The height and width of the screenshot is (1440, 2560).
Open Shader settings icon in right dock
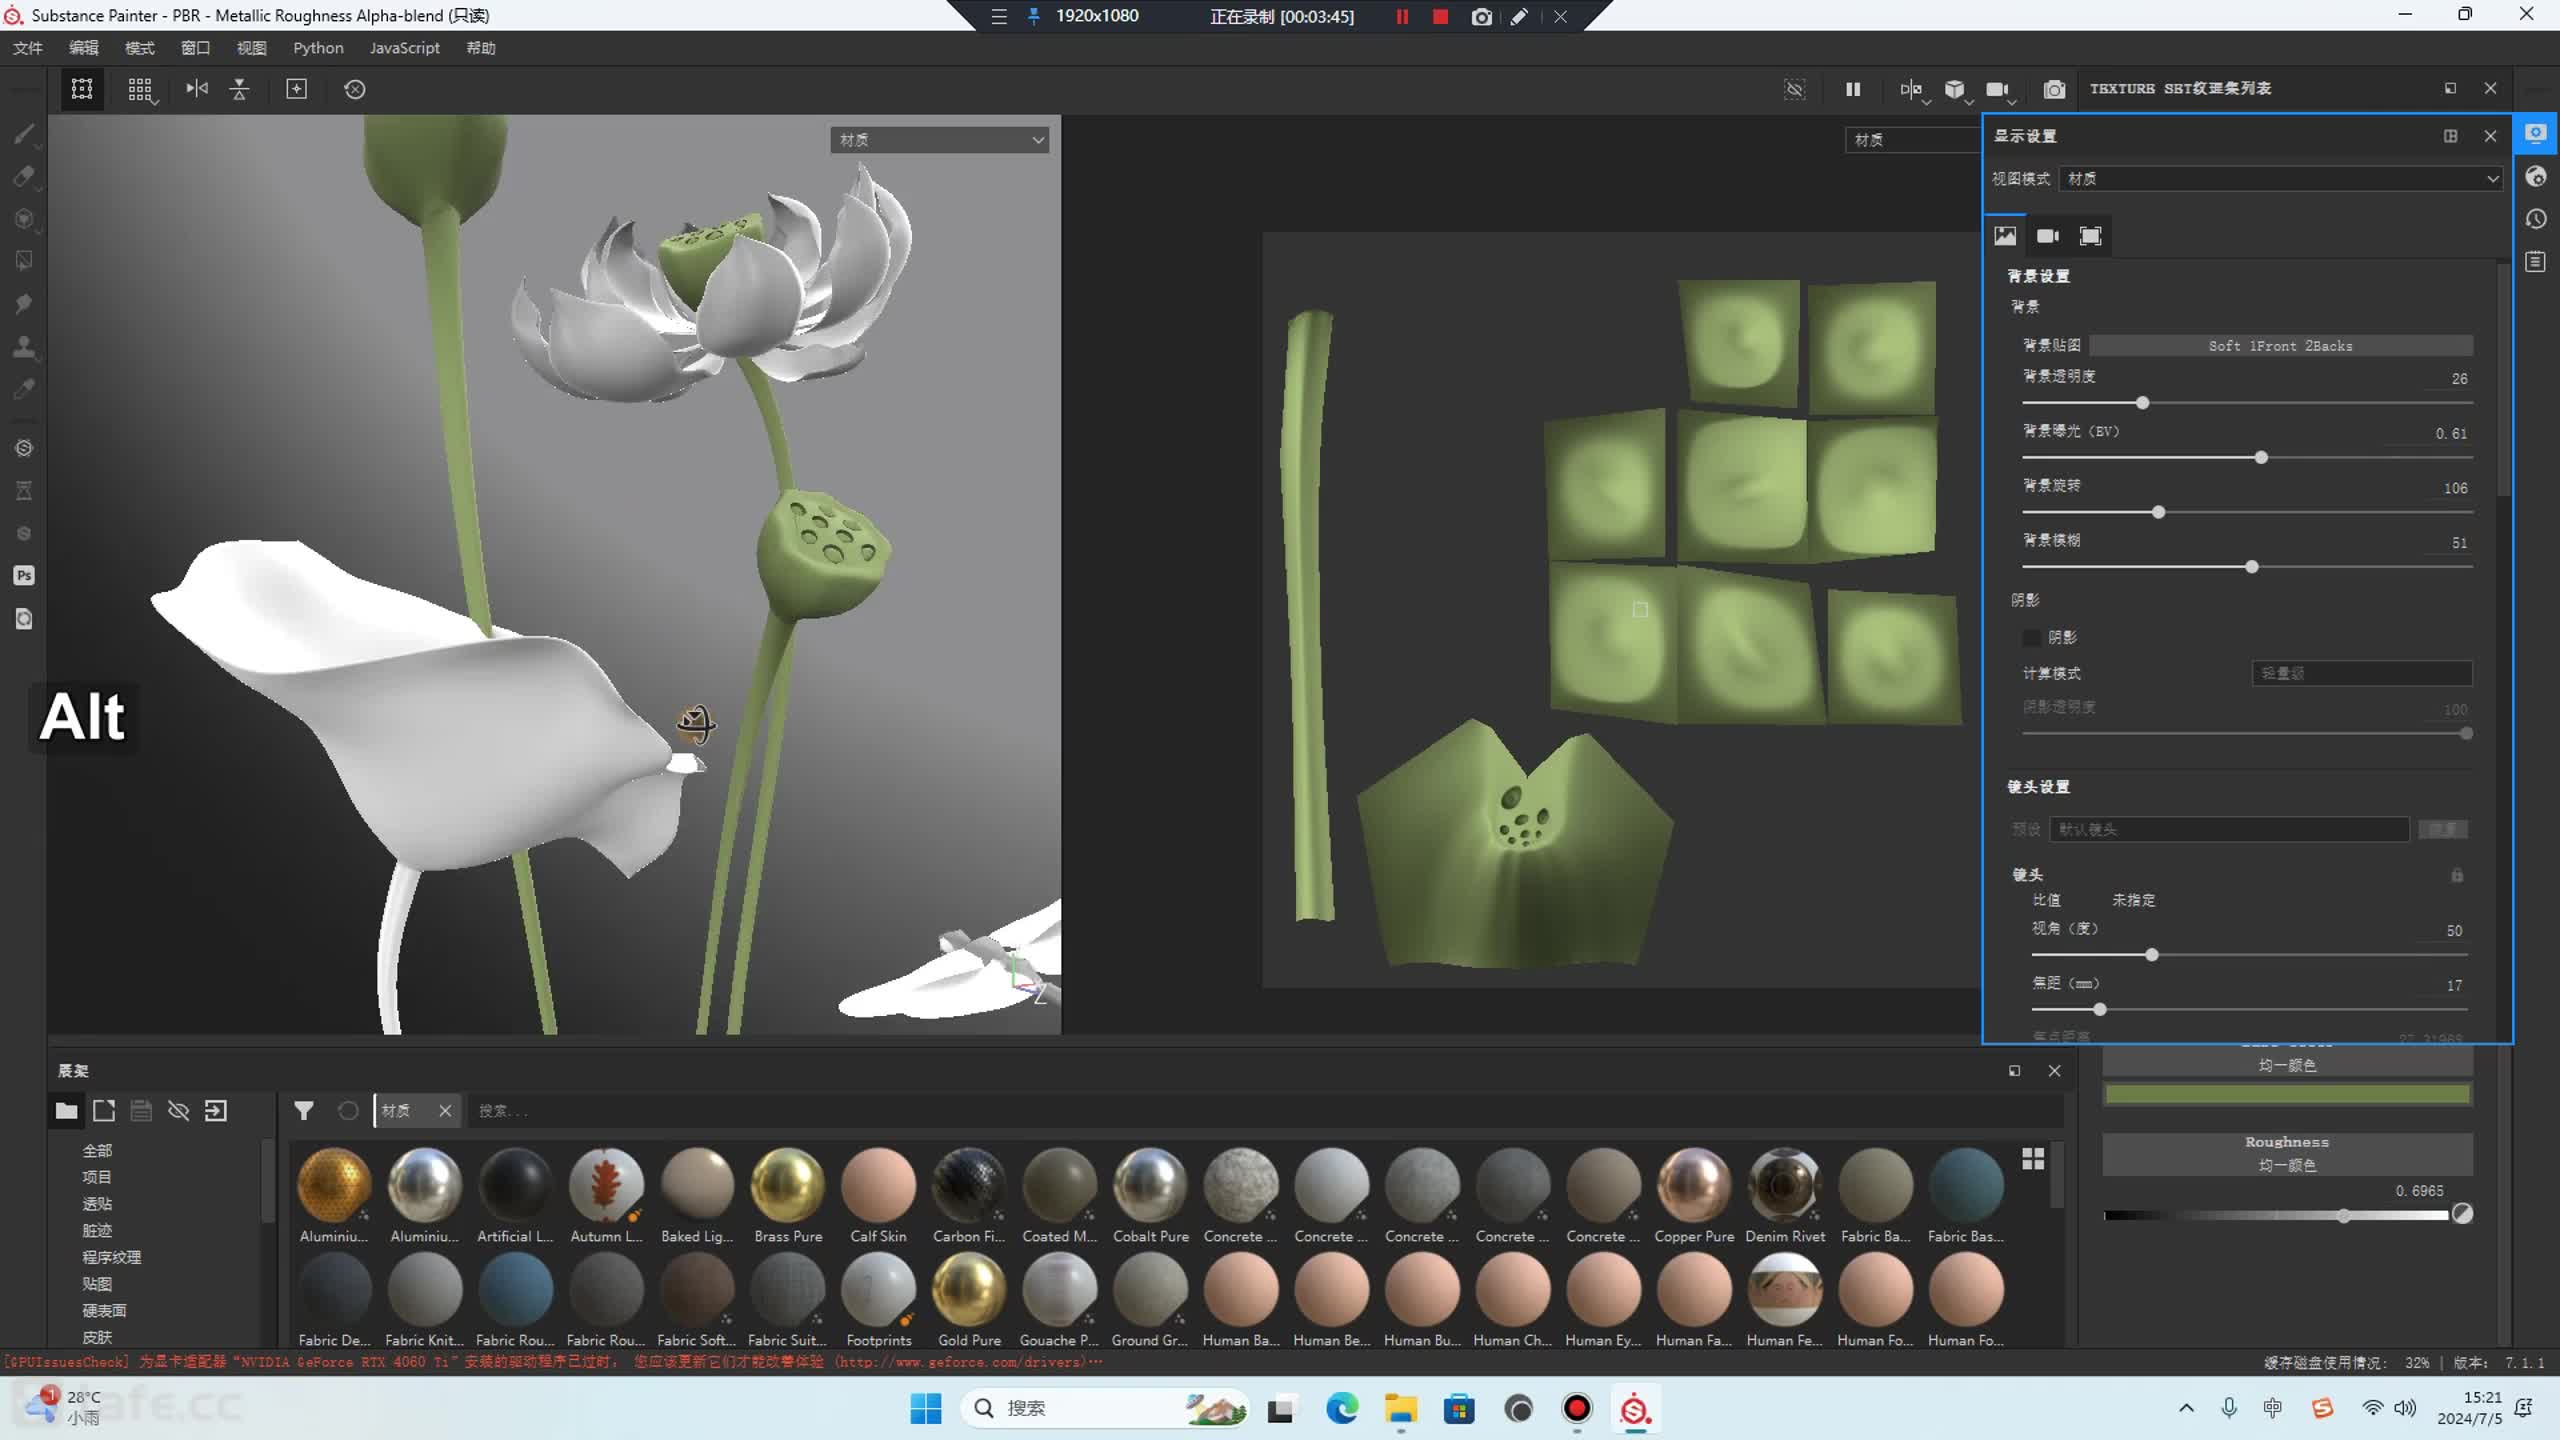2535,177
